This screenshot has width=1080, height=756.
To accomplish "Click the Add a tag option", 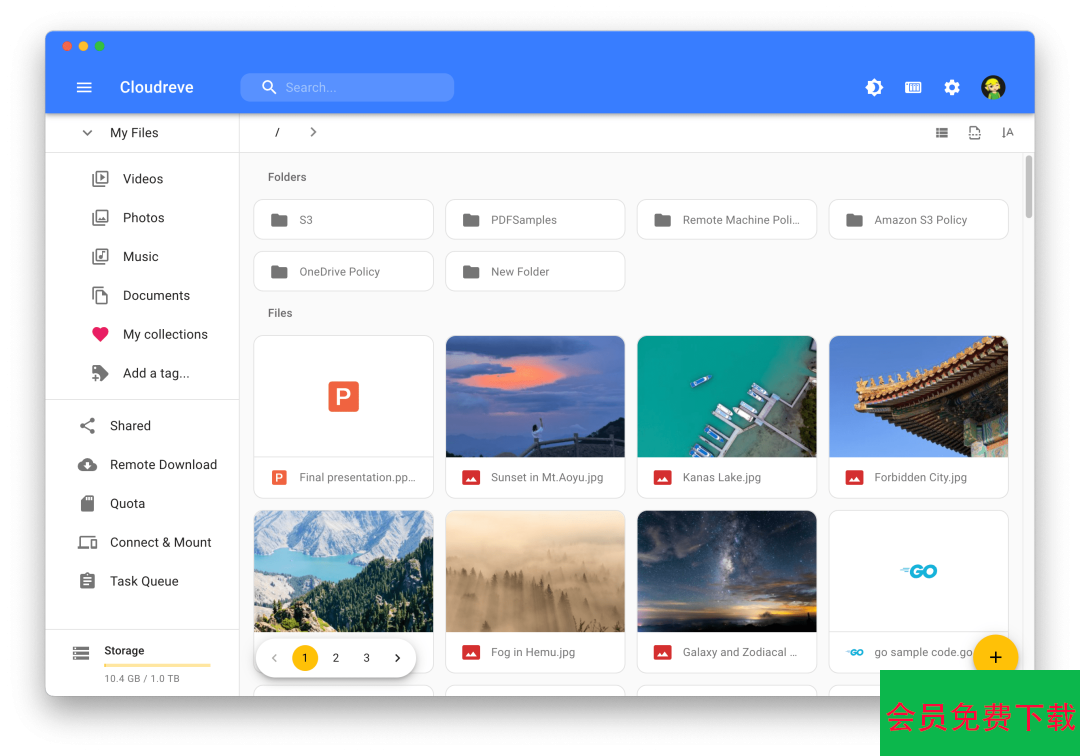I will click(x=156, y=373).
